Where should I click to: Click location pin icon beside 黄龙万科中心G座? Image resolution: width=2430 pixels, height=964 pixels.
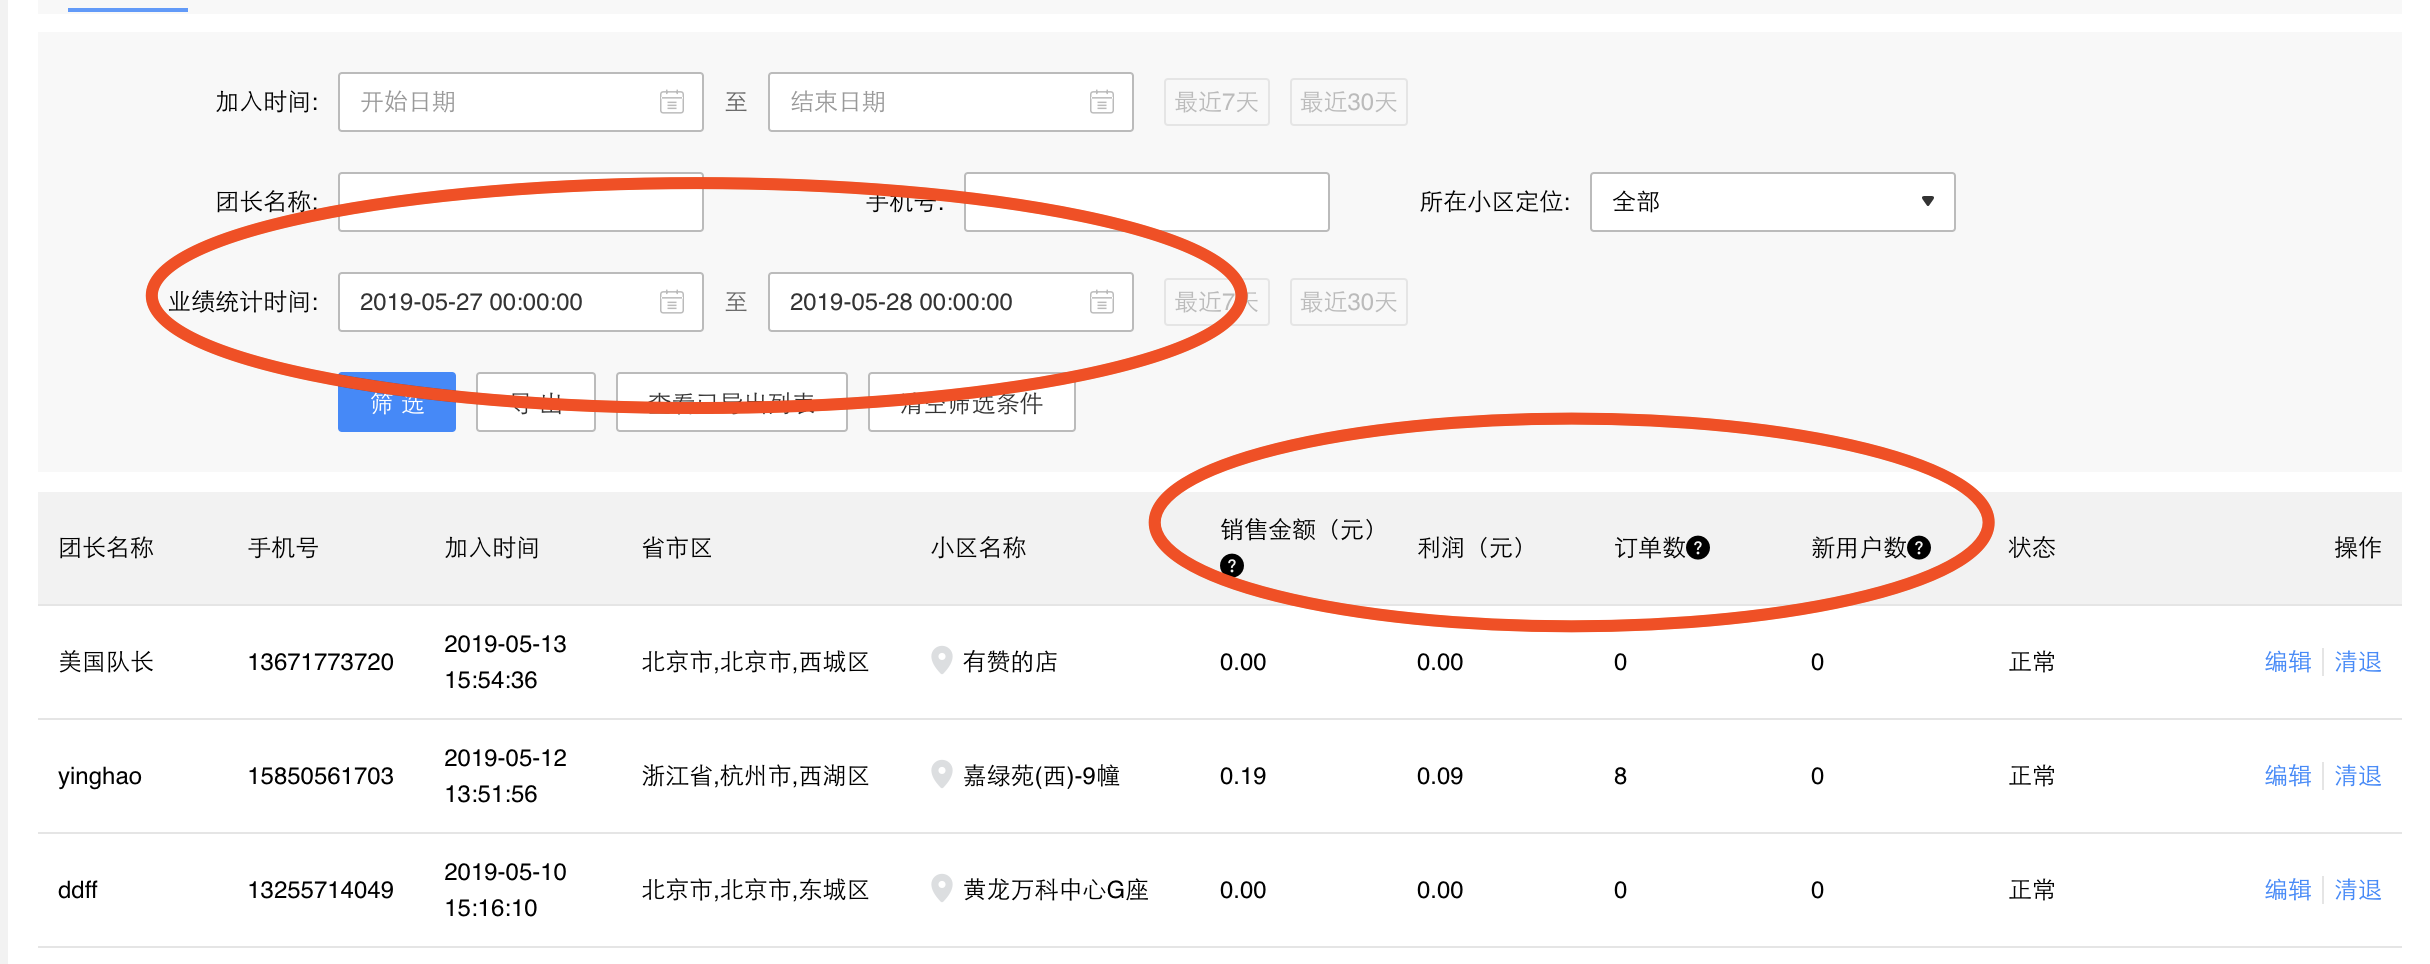941,888
